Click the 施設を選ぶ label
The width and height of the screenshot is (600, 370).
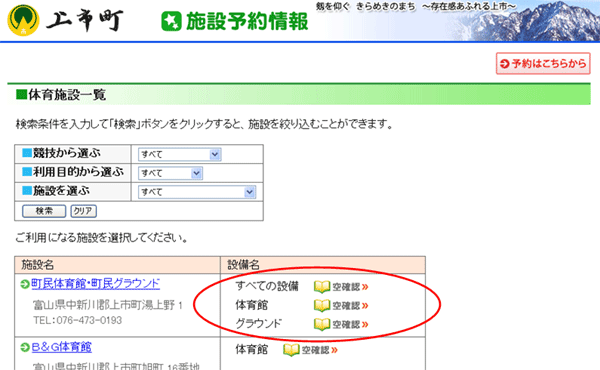point(61,191)
